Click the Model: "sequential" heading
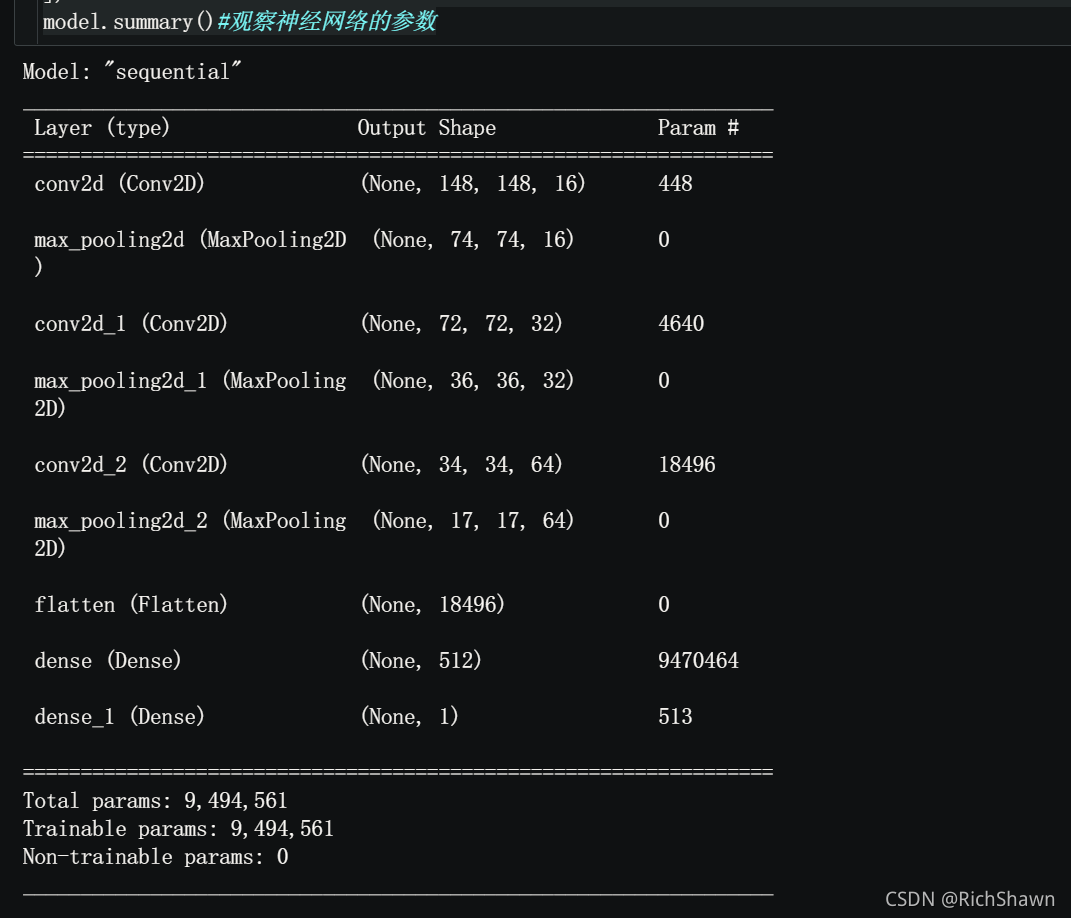Screen dimensions: 1071x918 (132, 72)
